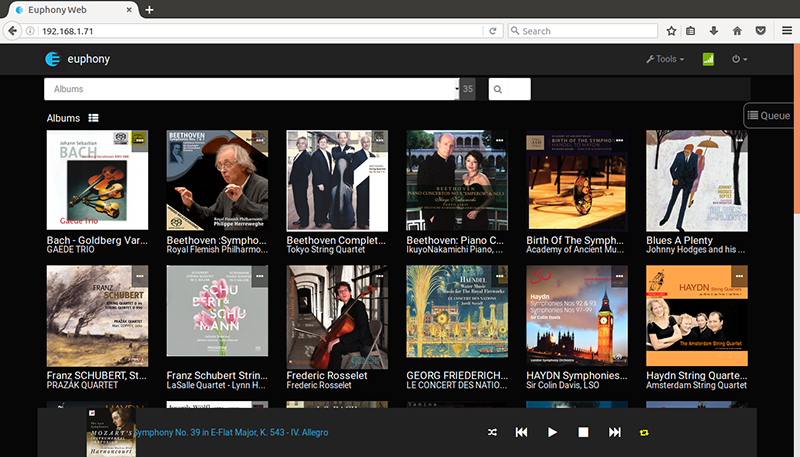Open the Queue side panel

[x=769, y=116]
